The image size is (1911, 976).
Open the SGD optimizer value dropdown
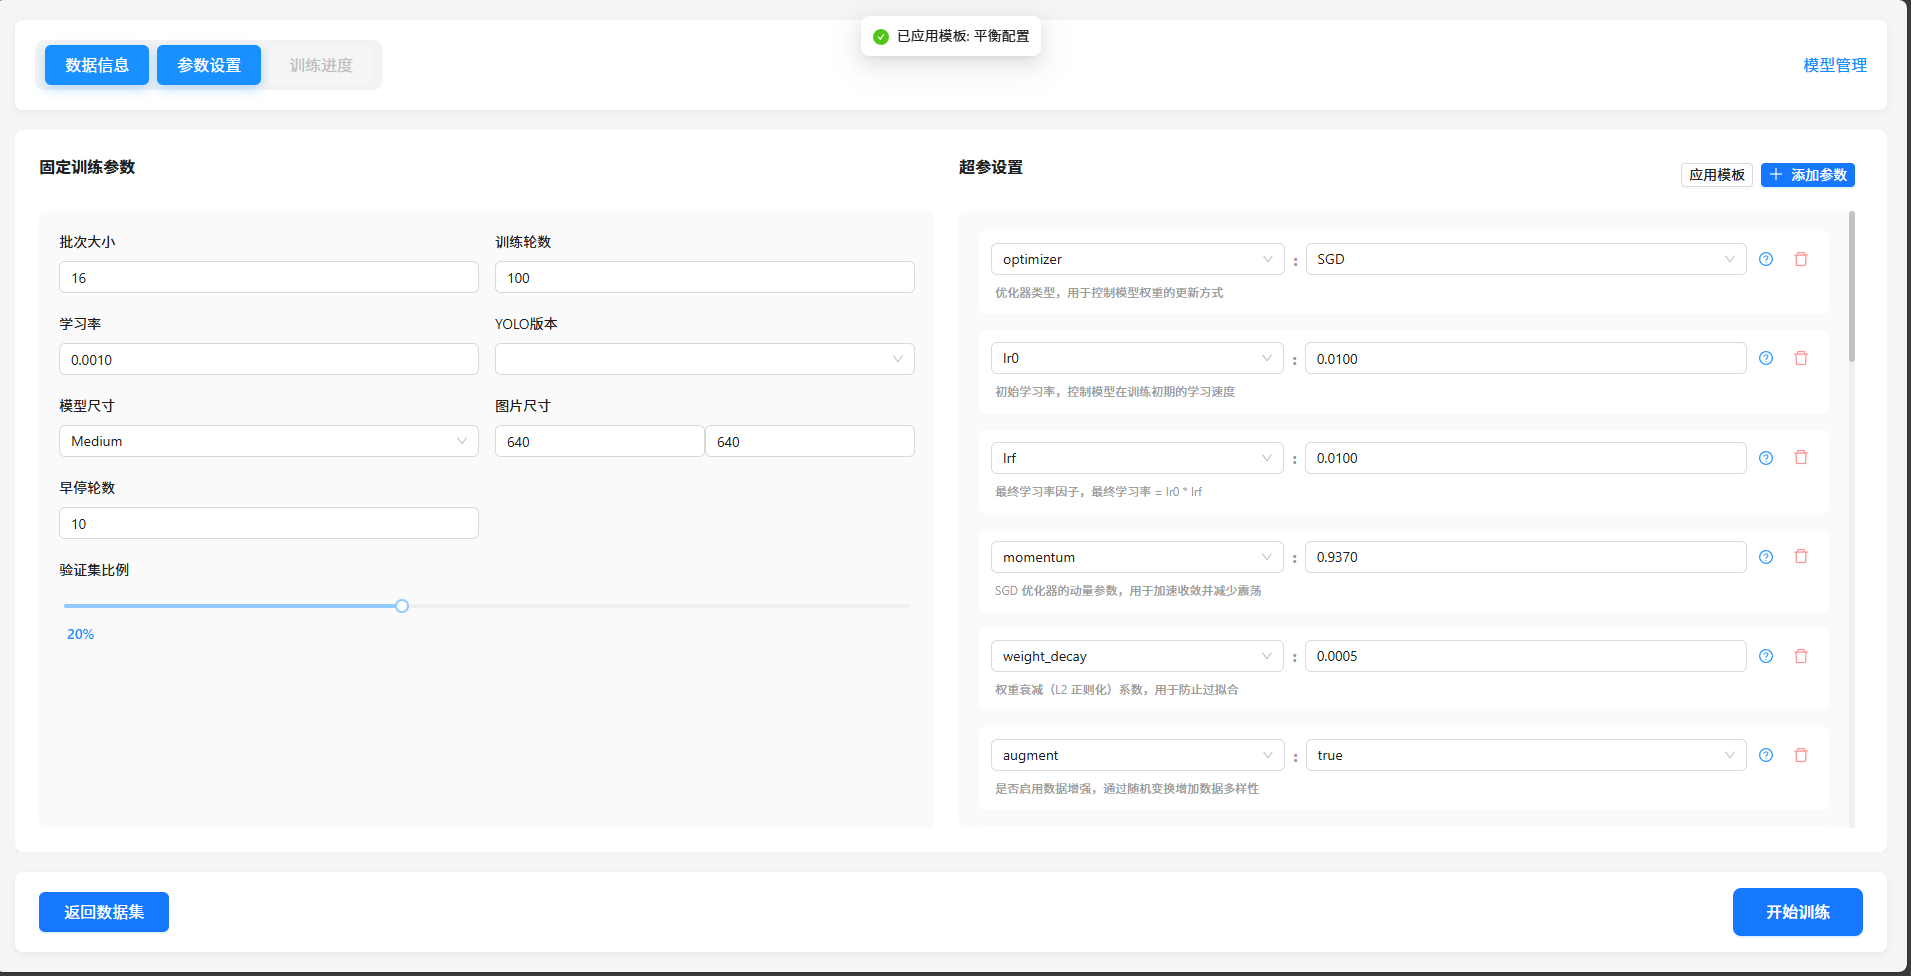pyautogui.click(x=1525, y=259)
